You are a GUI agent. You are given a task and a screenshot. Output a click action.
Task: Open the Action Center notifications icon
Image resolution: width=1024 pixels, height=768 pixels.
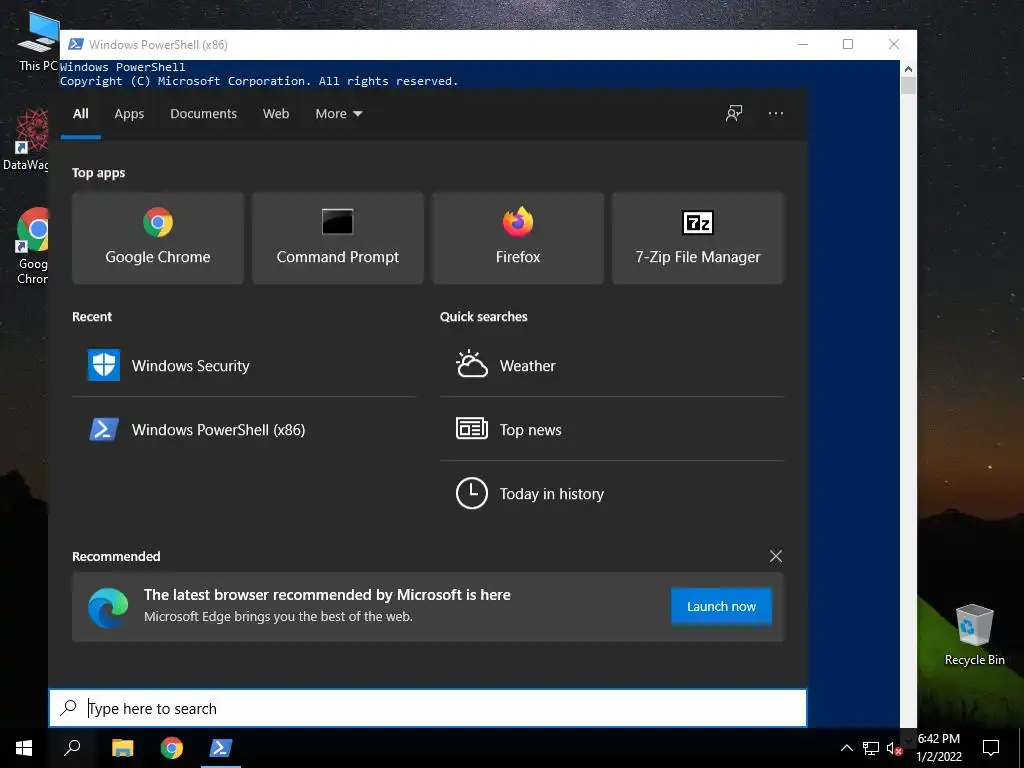991,748
